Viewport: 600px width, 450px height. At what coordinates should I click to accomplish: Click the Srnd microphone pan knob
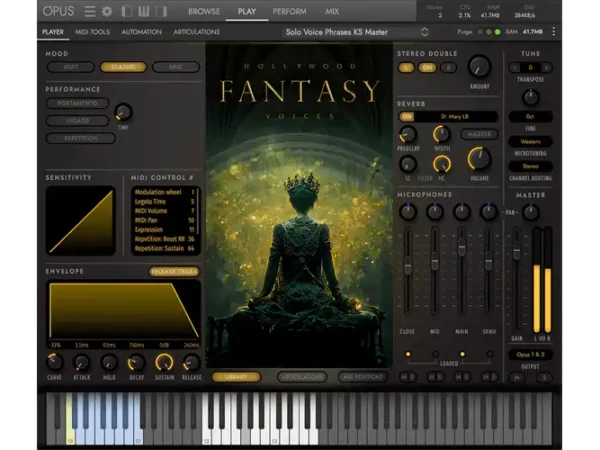489,212
